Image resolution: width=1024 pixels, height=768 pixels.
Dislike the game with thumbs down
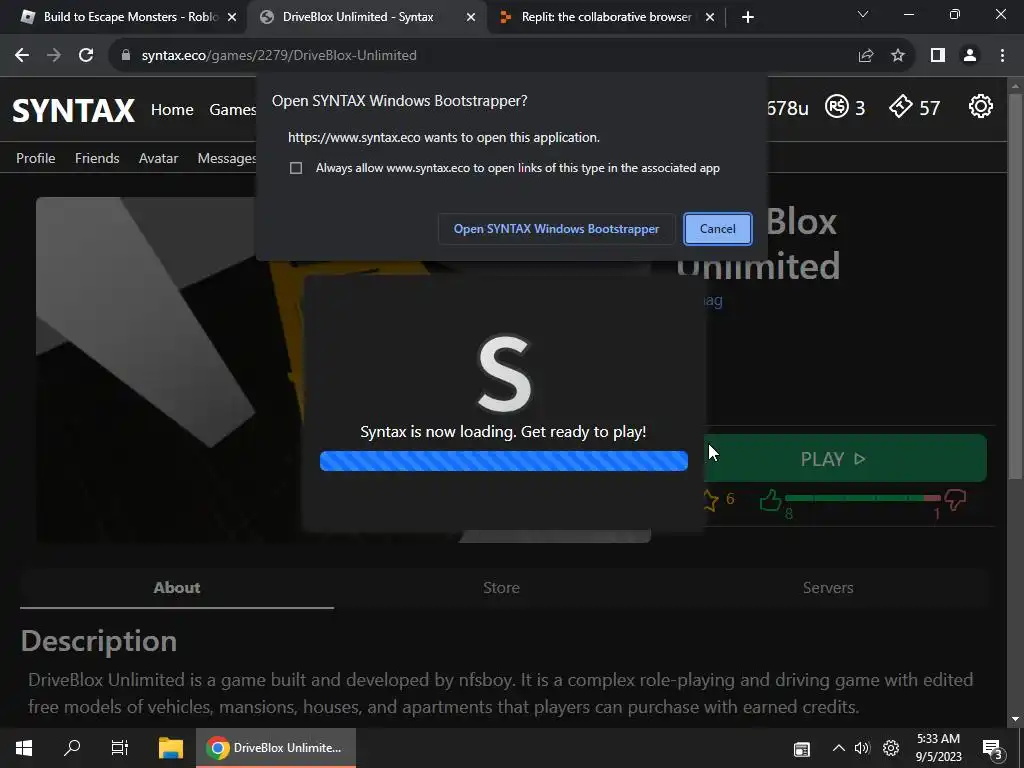955,500
